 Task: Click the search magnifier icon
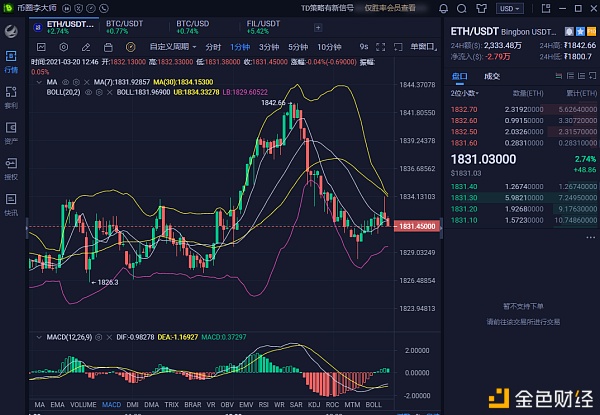[x=462, y=8]
